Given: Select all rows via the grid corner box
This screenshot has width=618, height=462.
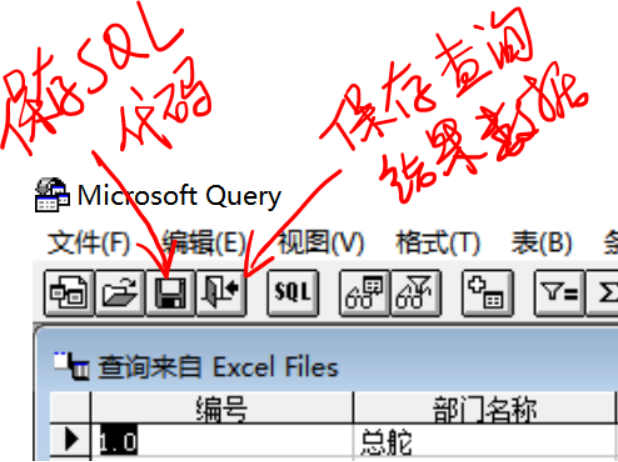Looking at the screenshot, I should pyautogui.click(x=70, y=408).
